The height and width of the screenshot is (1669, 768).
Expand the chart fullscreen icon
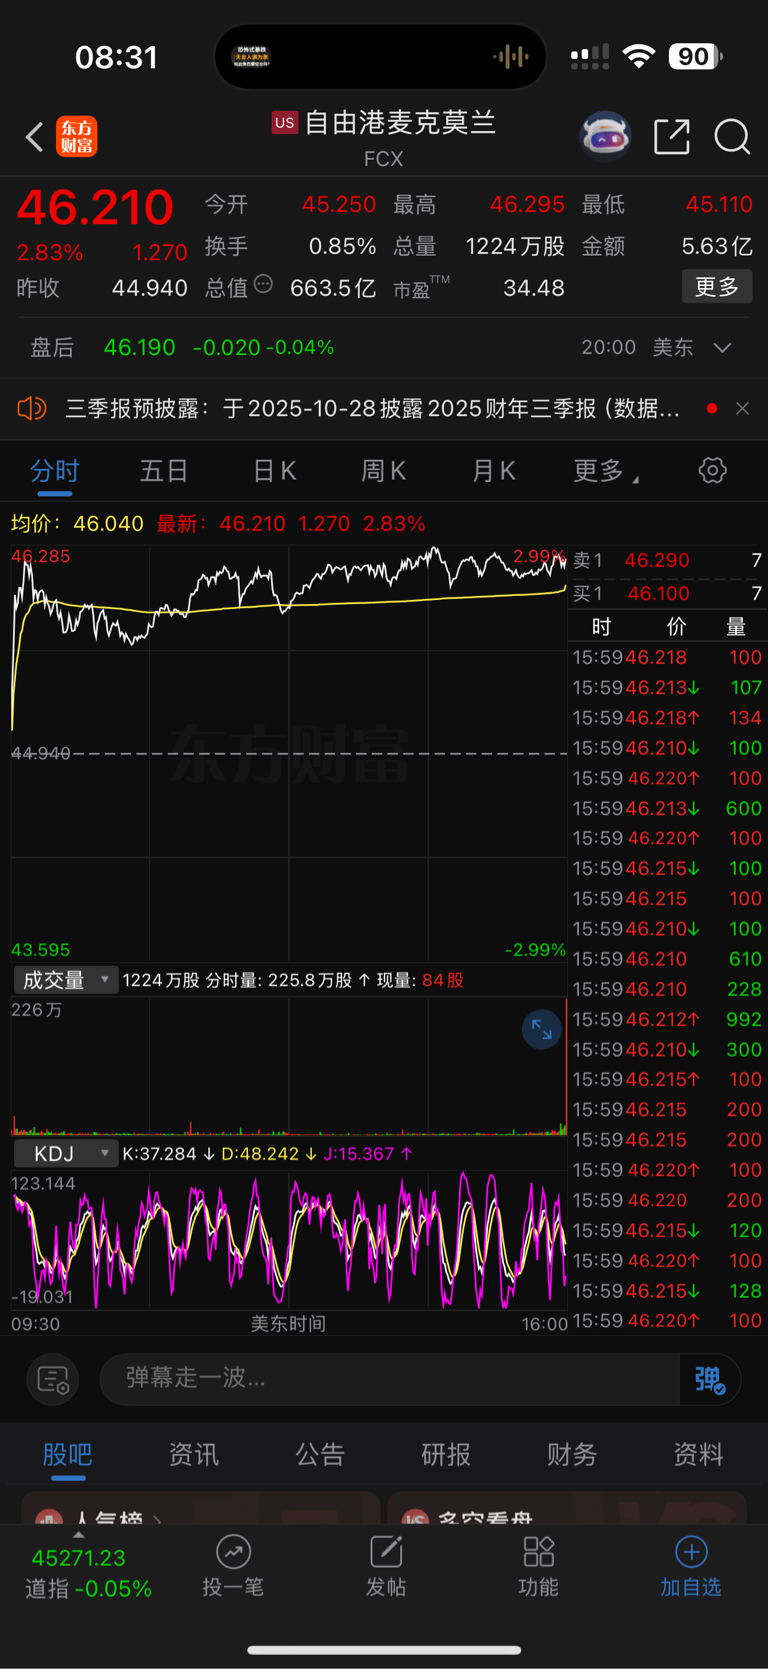(542, 1029)
